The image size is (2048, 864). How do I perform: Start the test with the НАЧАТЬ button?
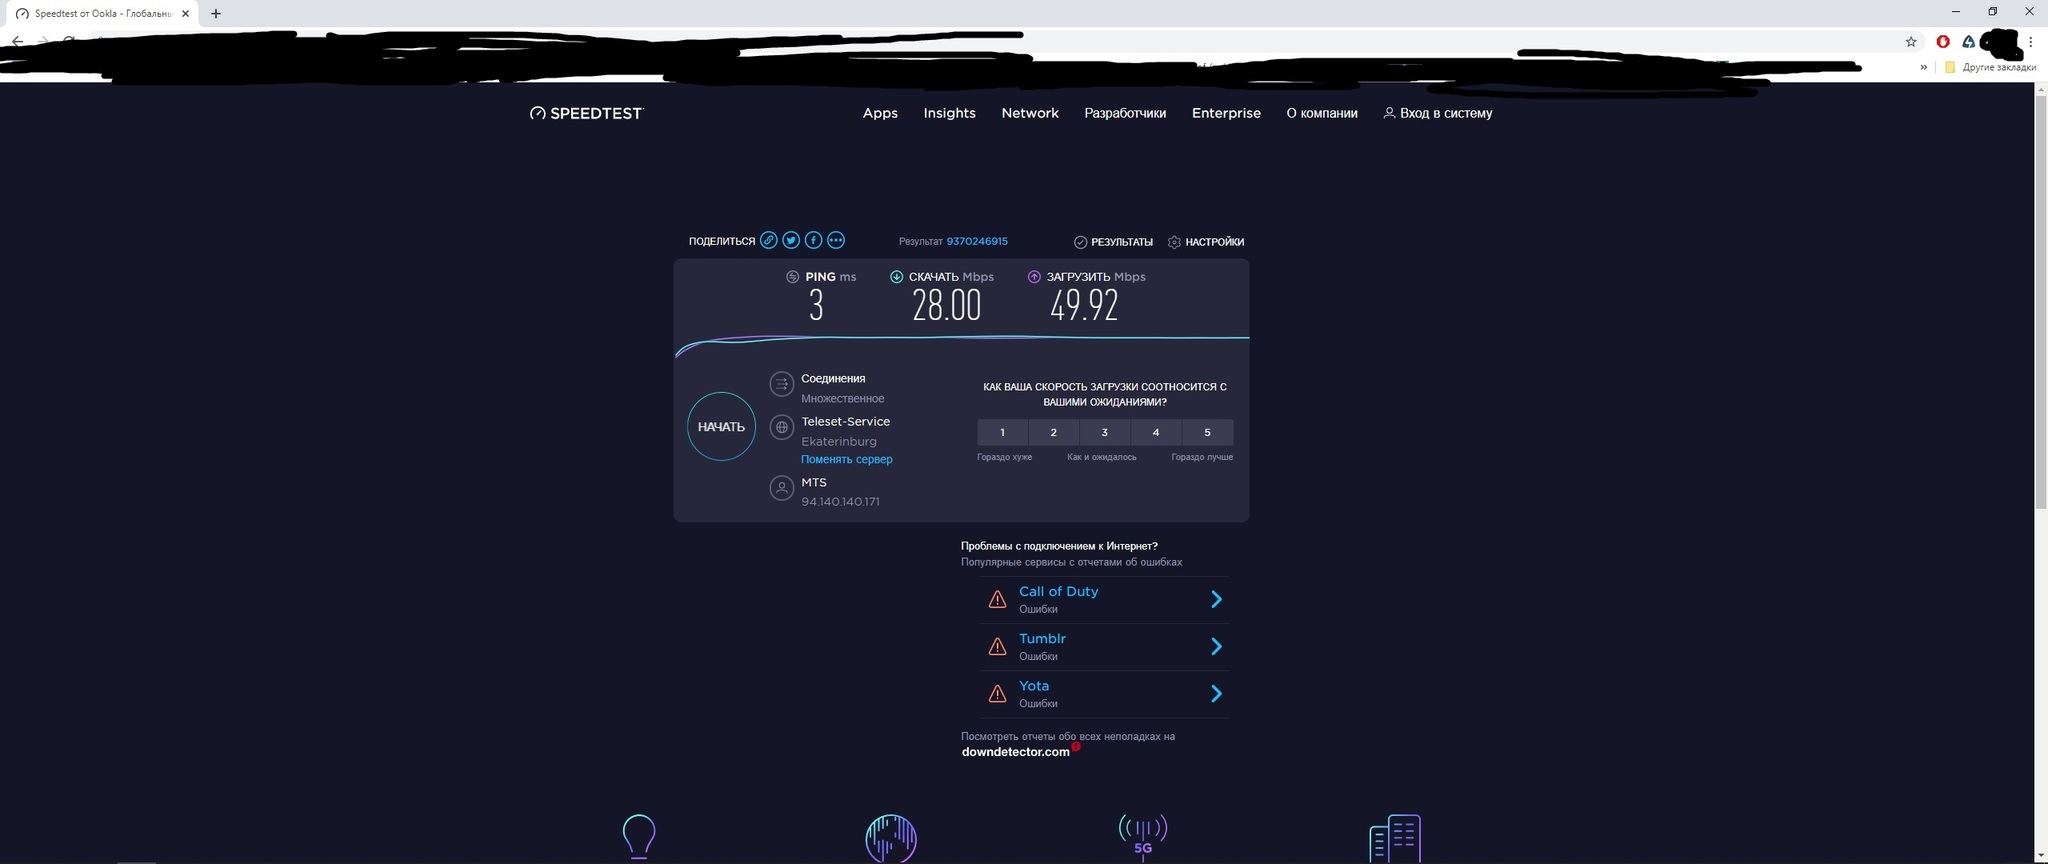pyautogui.click(x=721, y=427)
